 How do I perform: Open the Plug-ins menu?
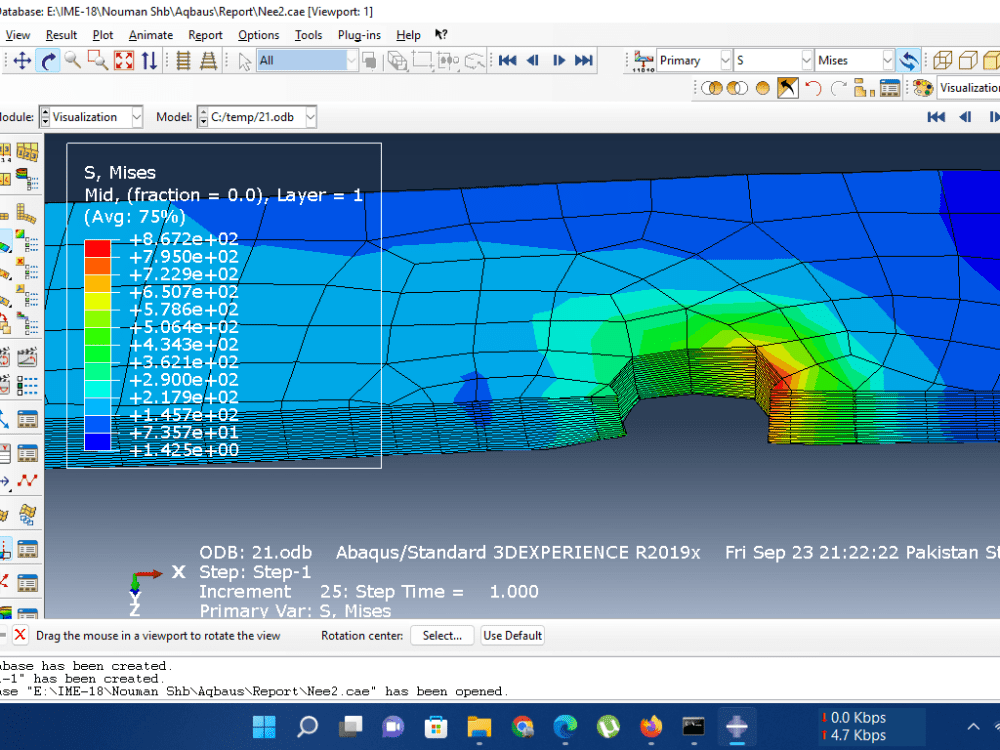click(359, 35)
